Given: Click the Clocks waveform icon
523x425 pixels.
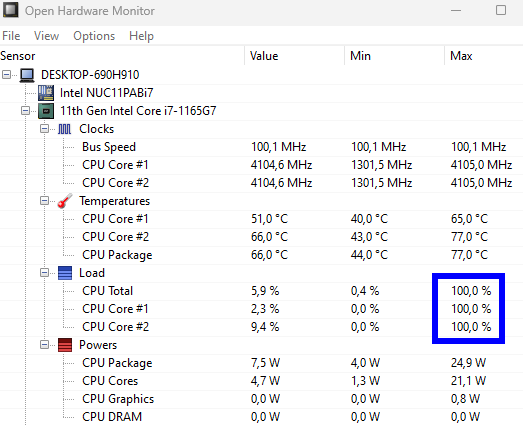Looking at the screenshot, I should (64, 129).
